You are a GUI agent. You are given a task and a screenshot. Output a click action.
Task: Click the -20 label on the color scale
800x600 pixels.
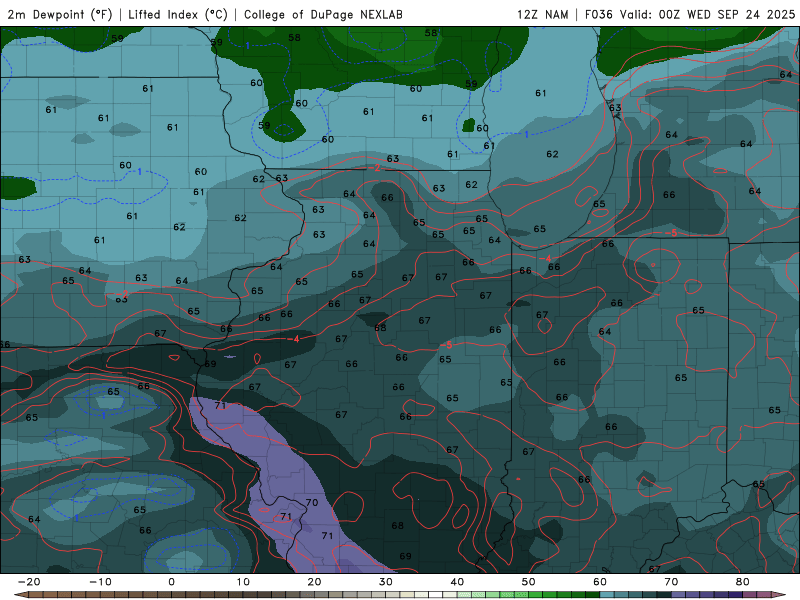click(x=29, y=582)
